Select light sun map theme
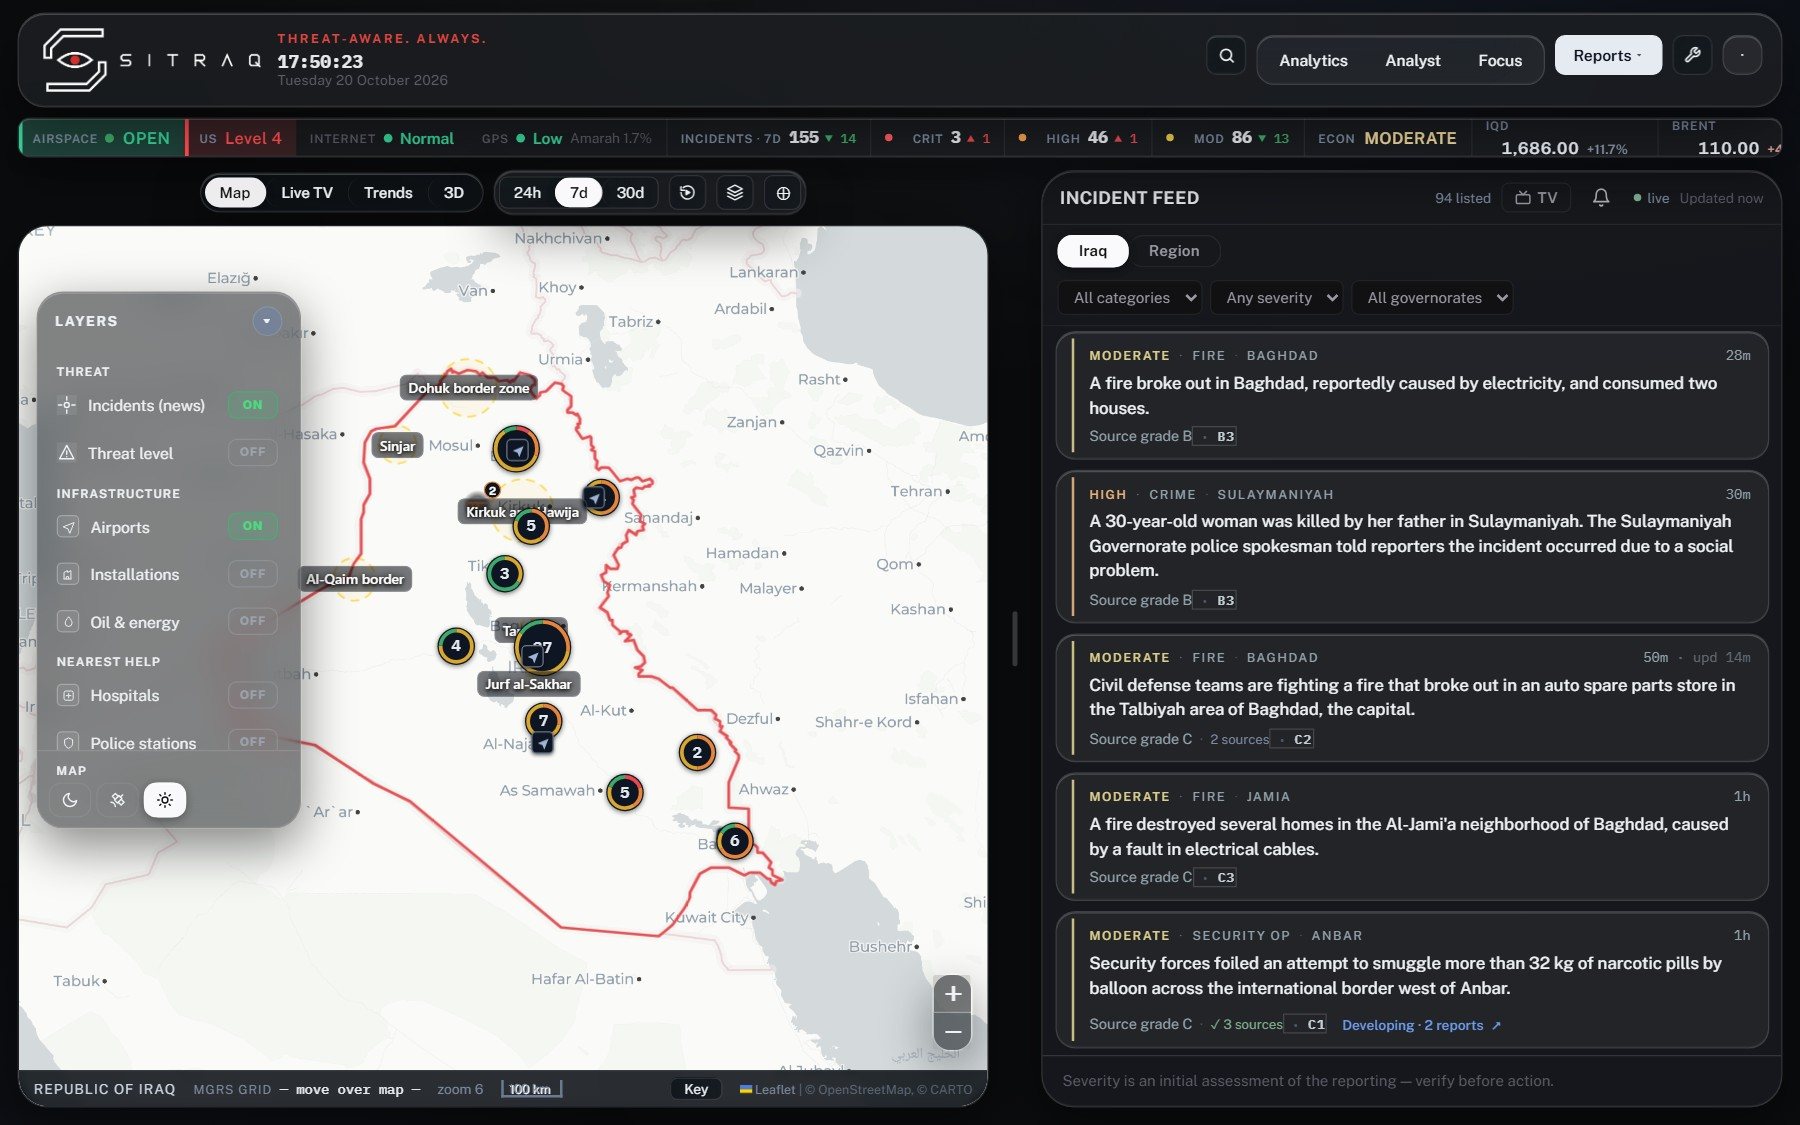The width and height of the screenshot is (1800, 1125). pos(165,800)
